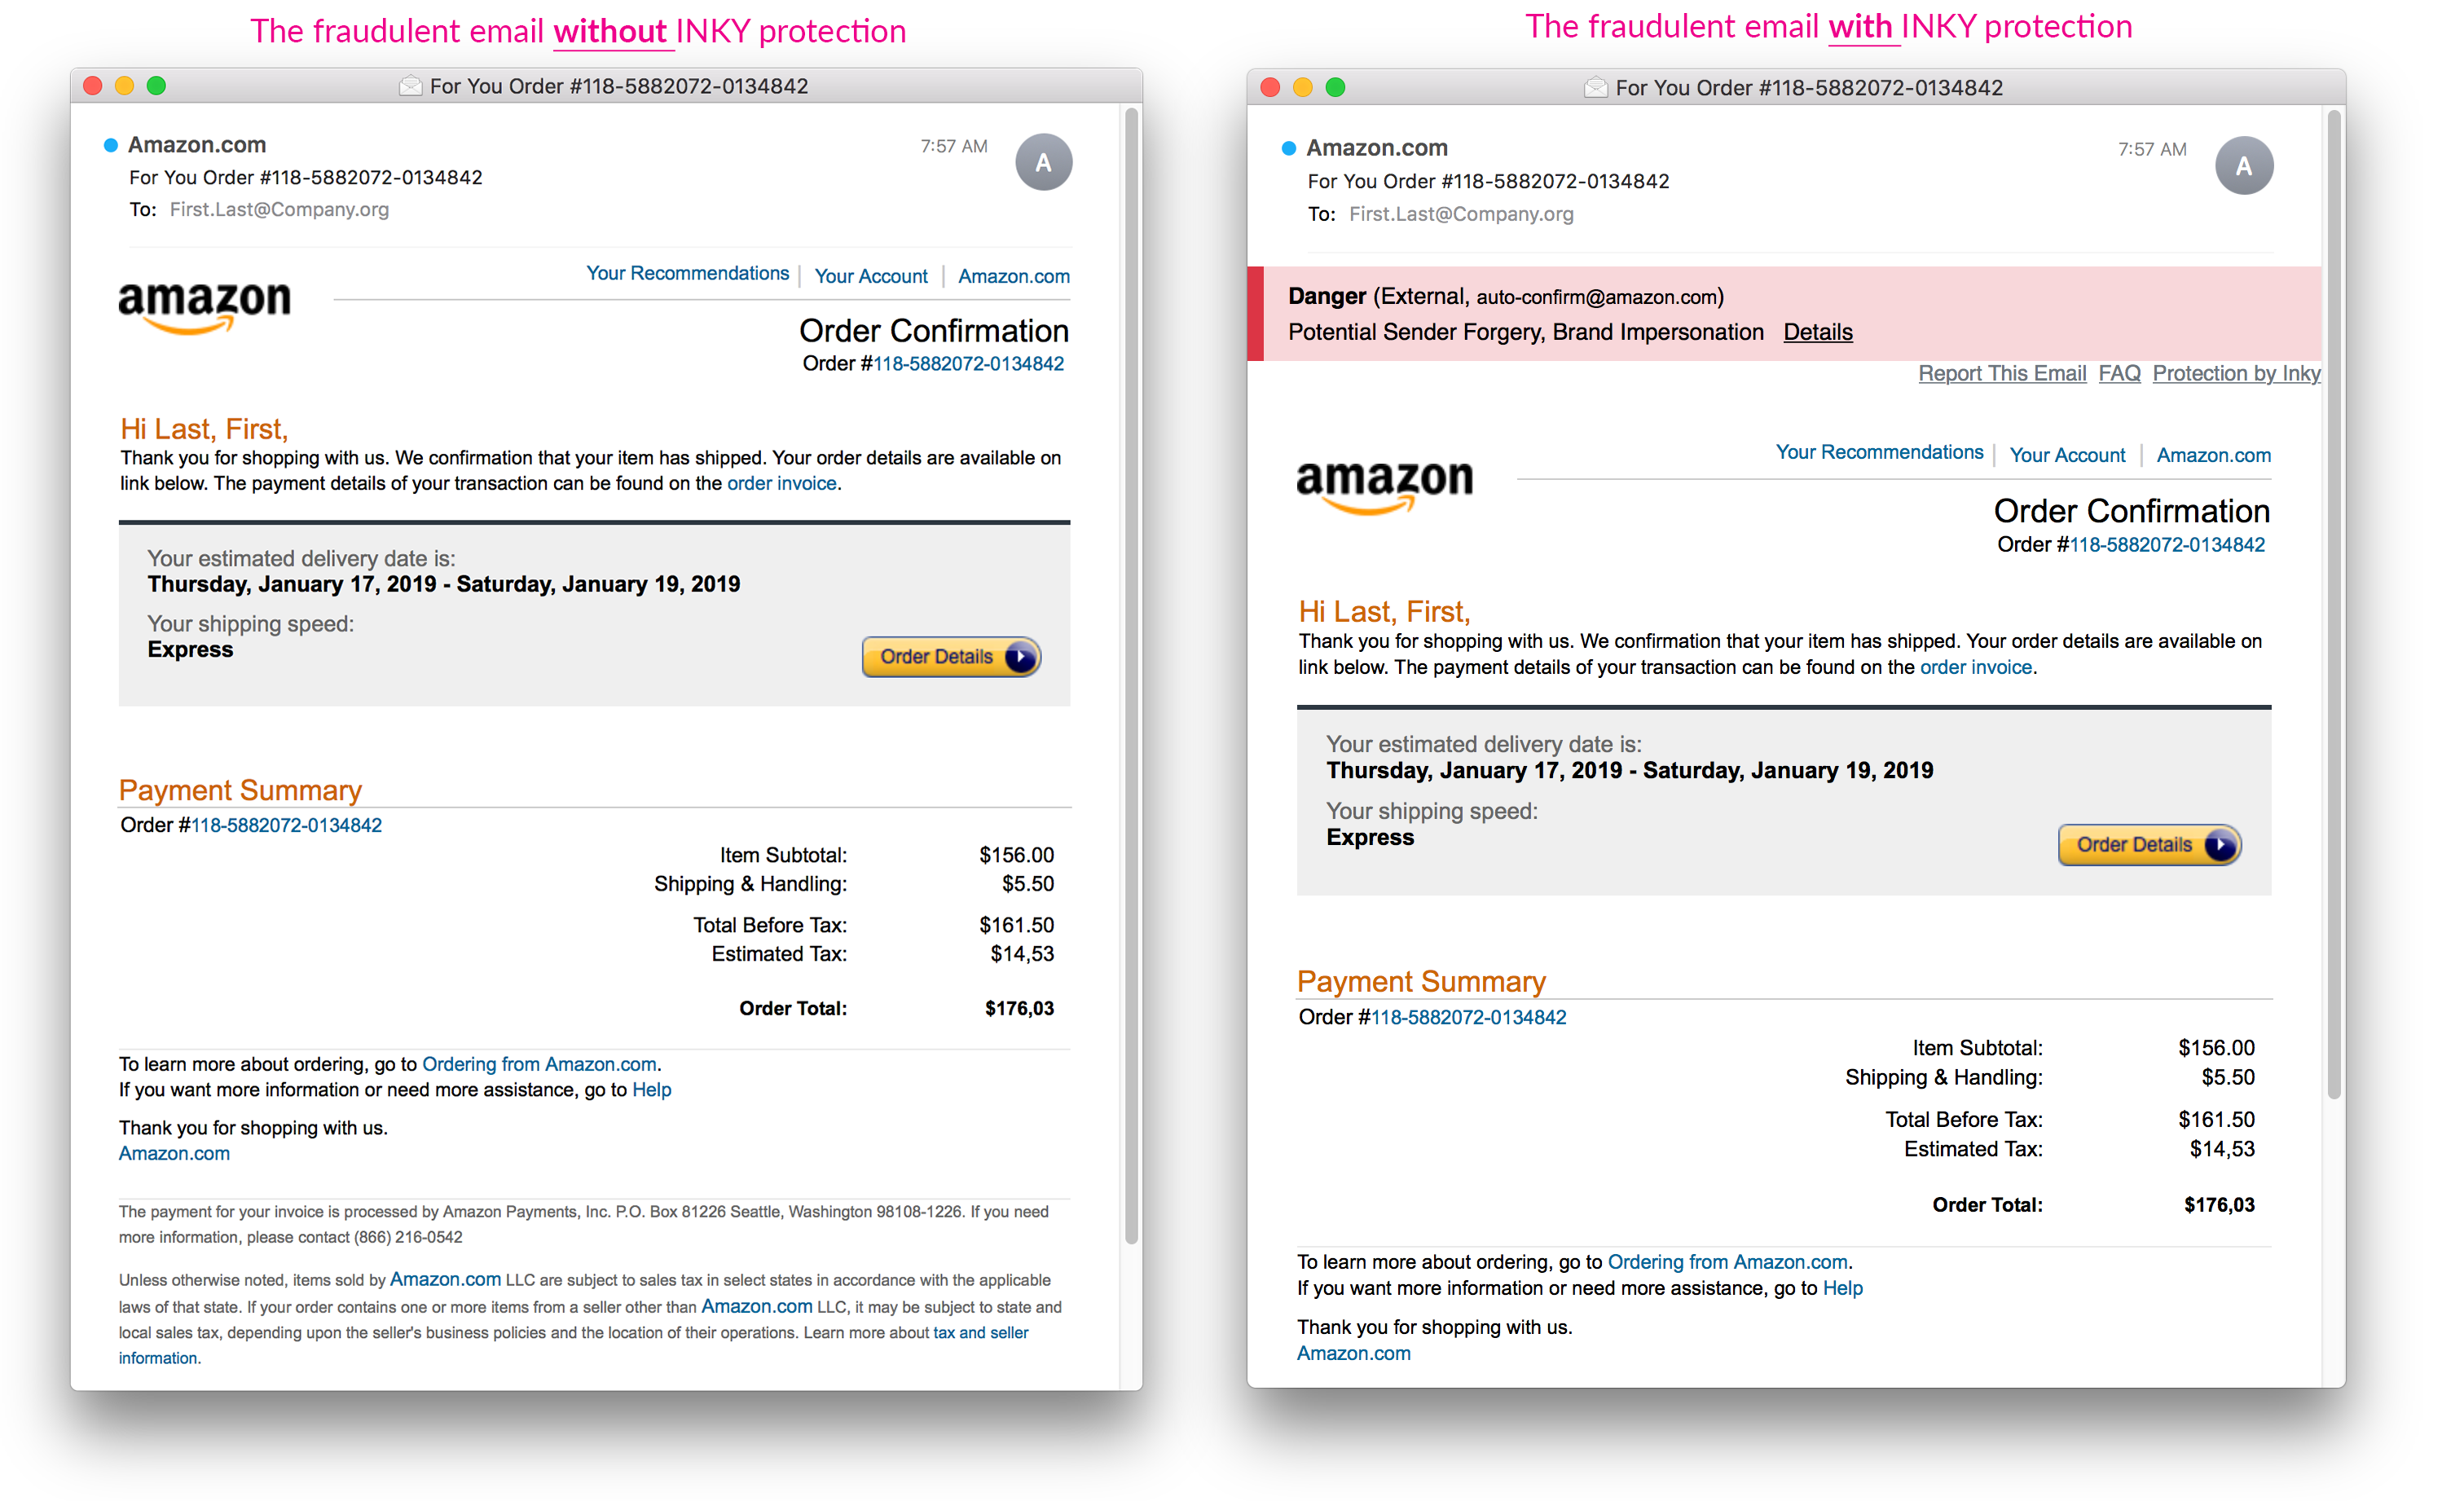This screenshot has width=2464, height=1501.
Task: Click the envelope icon in the right window title
Action: pos(1595,88)
